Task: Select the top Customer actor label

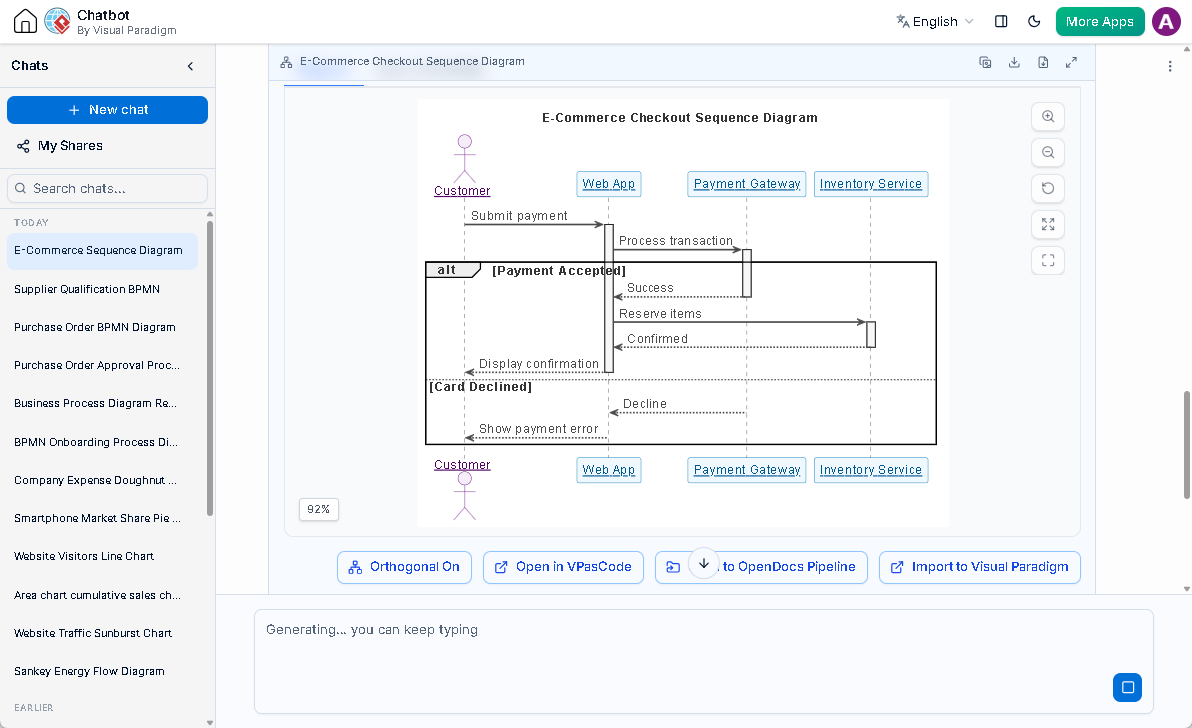Action: [462, 191]
